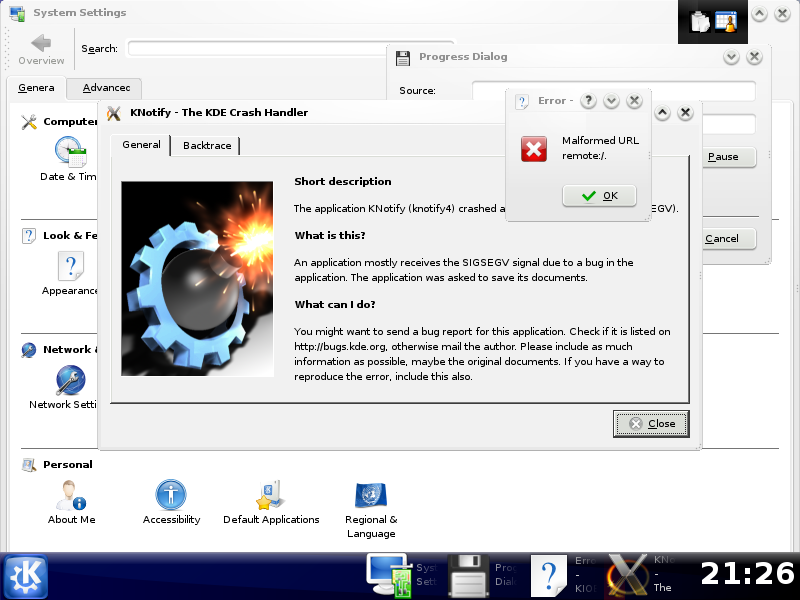Click the http://bugs.kde.org address text
The height and width of the screenshot is (600, 800).
pyautogui.click(x=340, y=347)
